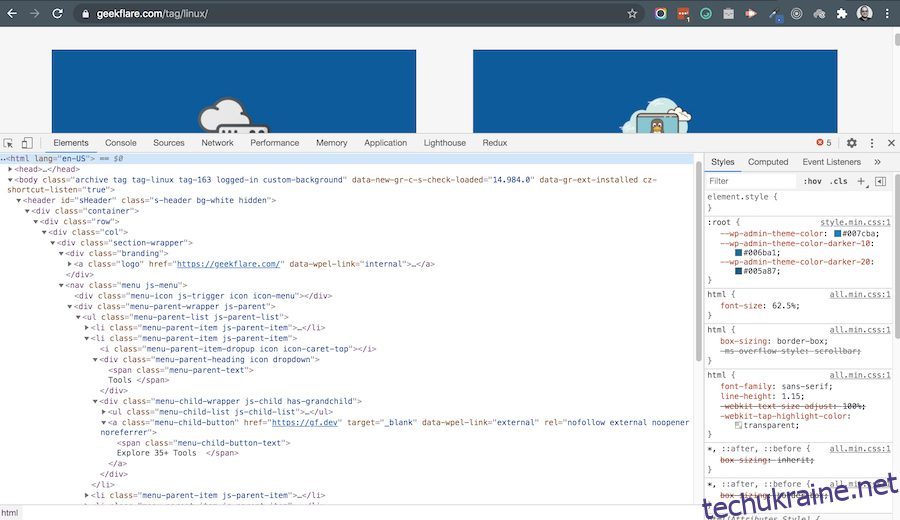Screen dimensions: 900x520
Task: Open color picker for #005a87 swatch
Action: [x=739, y=271]
